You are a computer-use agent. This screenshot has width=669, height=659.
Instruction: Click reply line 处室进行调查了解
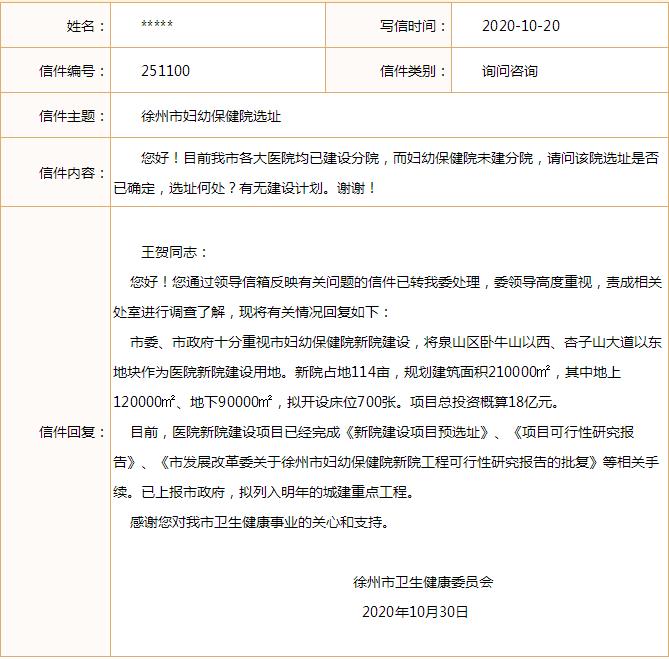251,312
